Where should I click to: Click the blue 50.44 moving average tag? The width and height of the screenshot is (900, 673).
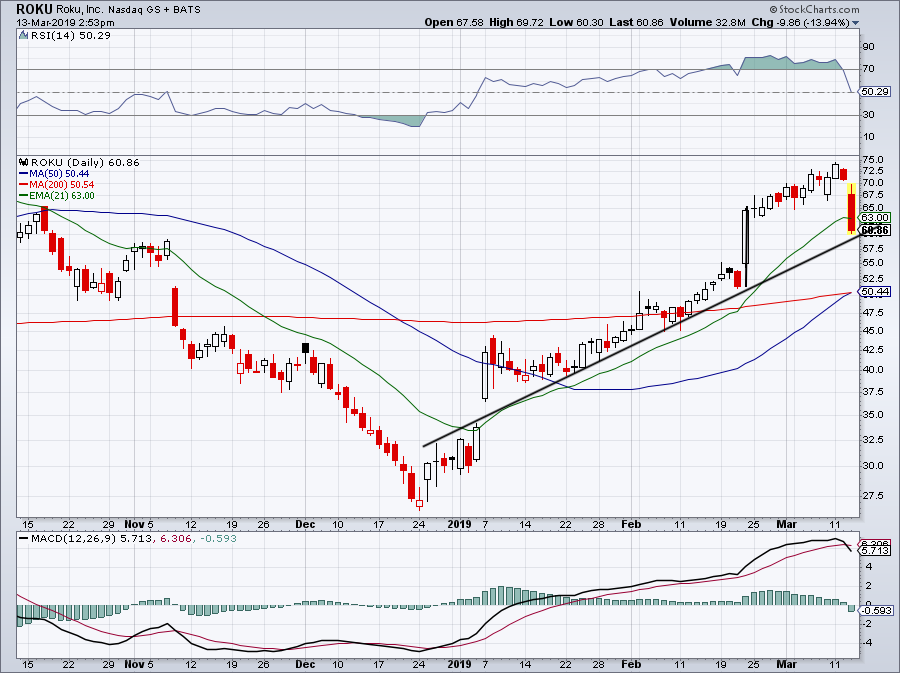click(x=876, y=291)
